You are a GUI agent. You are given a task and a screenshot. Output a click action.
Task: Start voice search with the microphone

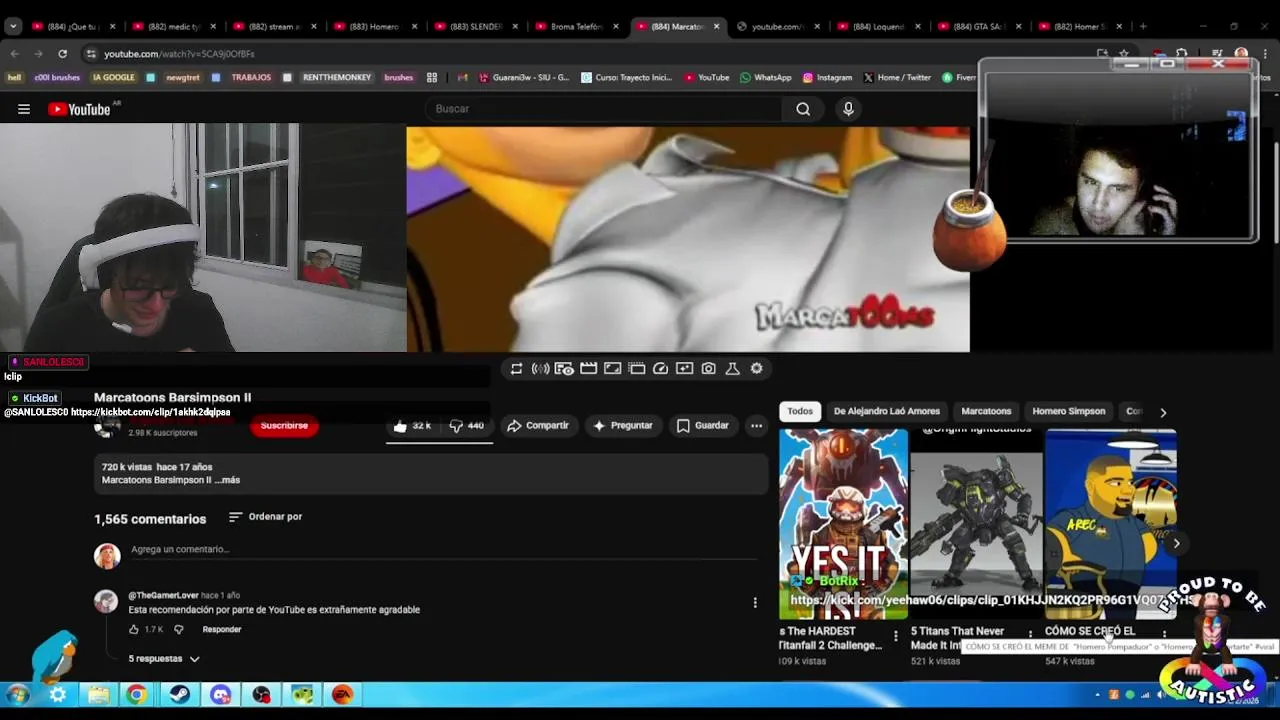pyautogui.click(x=848, y=109)
